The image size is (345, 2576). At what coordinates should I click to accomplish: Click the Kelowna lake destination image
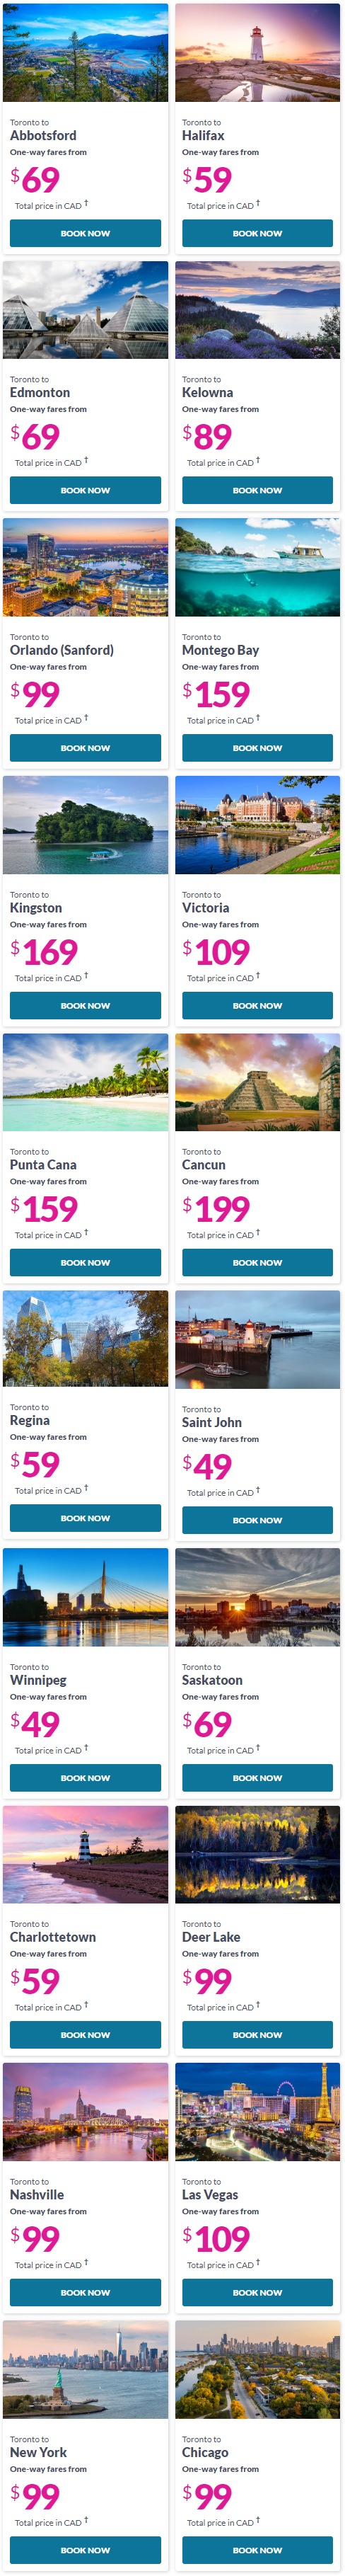[257, 310]
